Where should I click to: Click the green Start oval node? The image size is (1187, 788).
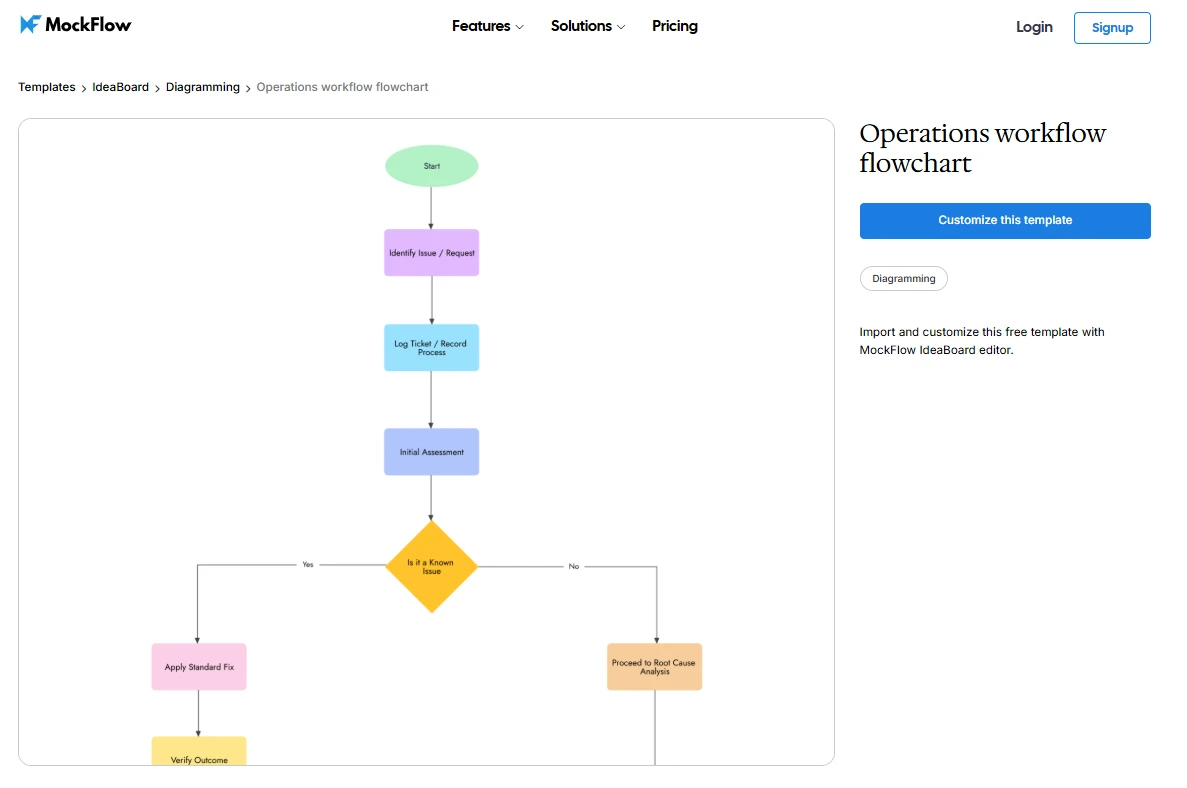431,166
